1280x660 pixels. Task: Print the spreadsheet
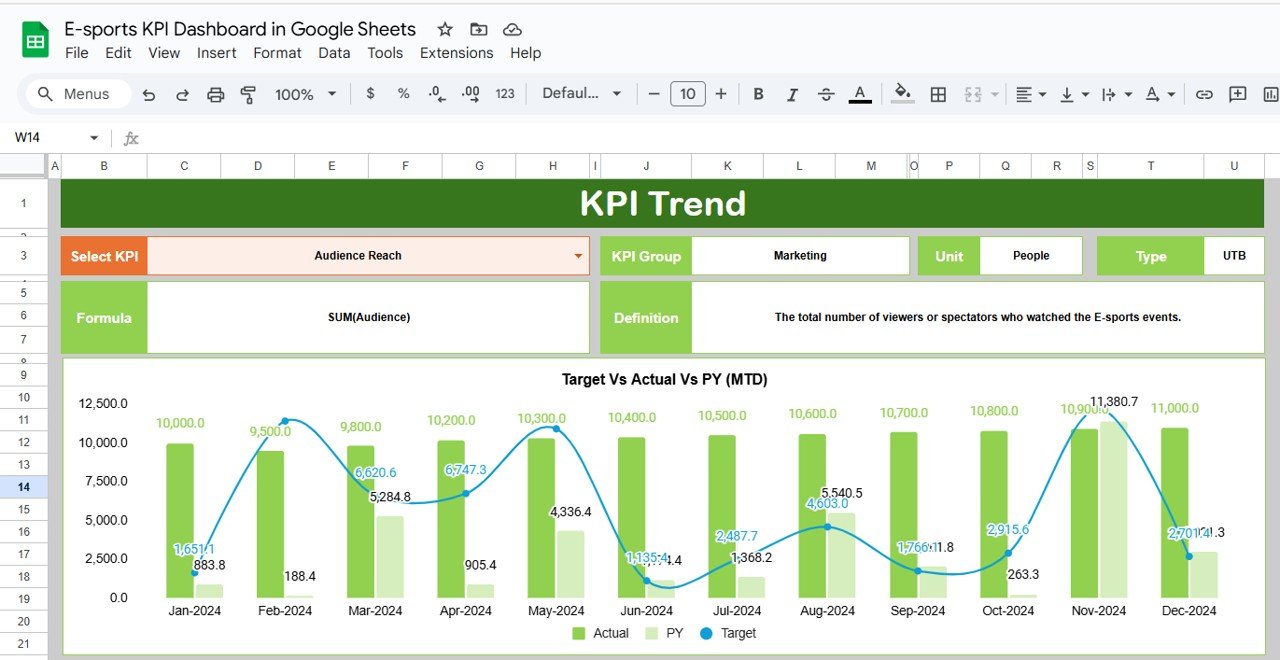tap(215, 94)
